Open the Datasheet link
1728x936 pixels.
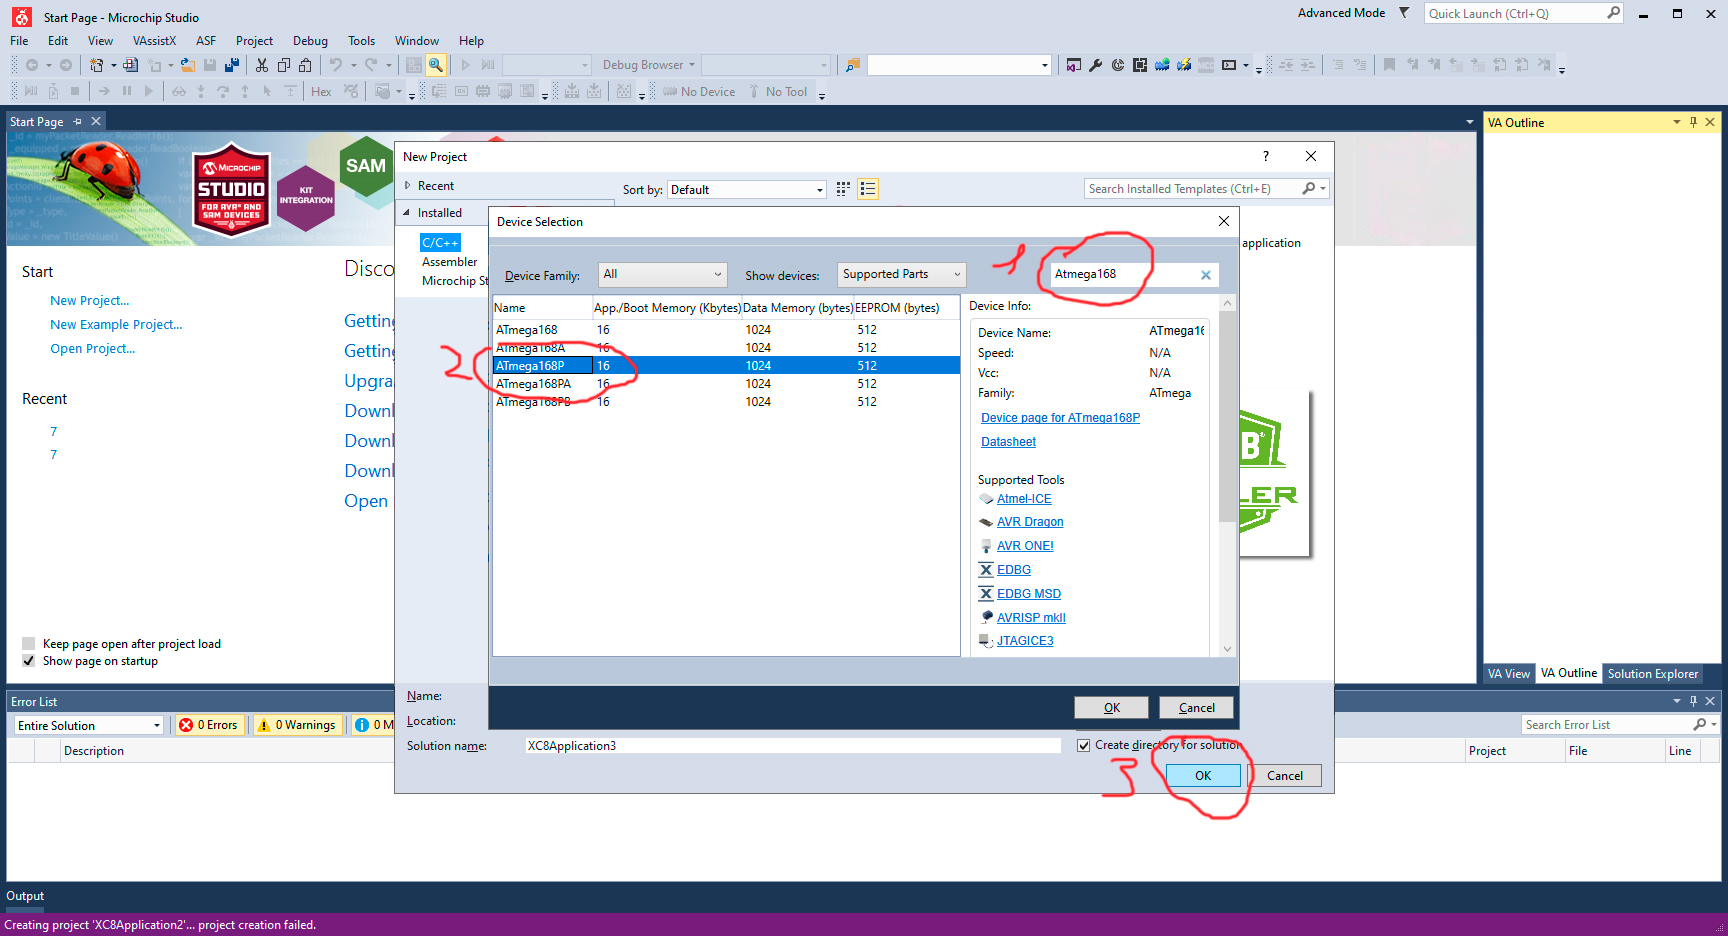1008,442
